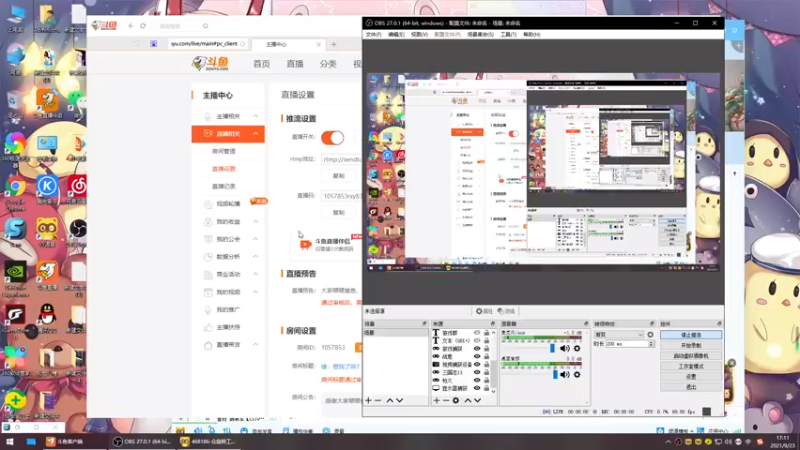800x450 pixels.
Task: Pop out the OBS scenes dock panel
Action: pyautogui.click(x=424, y=324)
